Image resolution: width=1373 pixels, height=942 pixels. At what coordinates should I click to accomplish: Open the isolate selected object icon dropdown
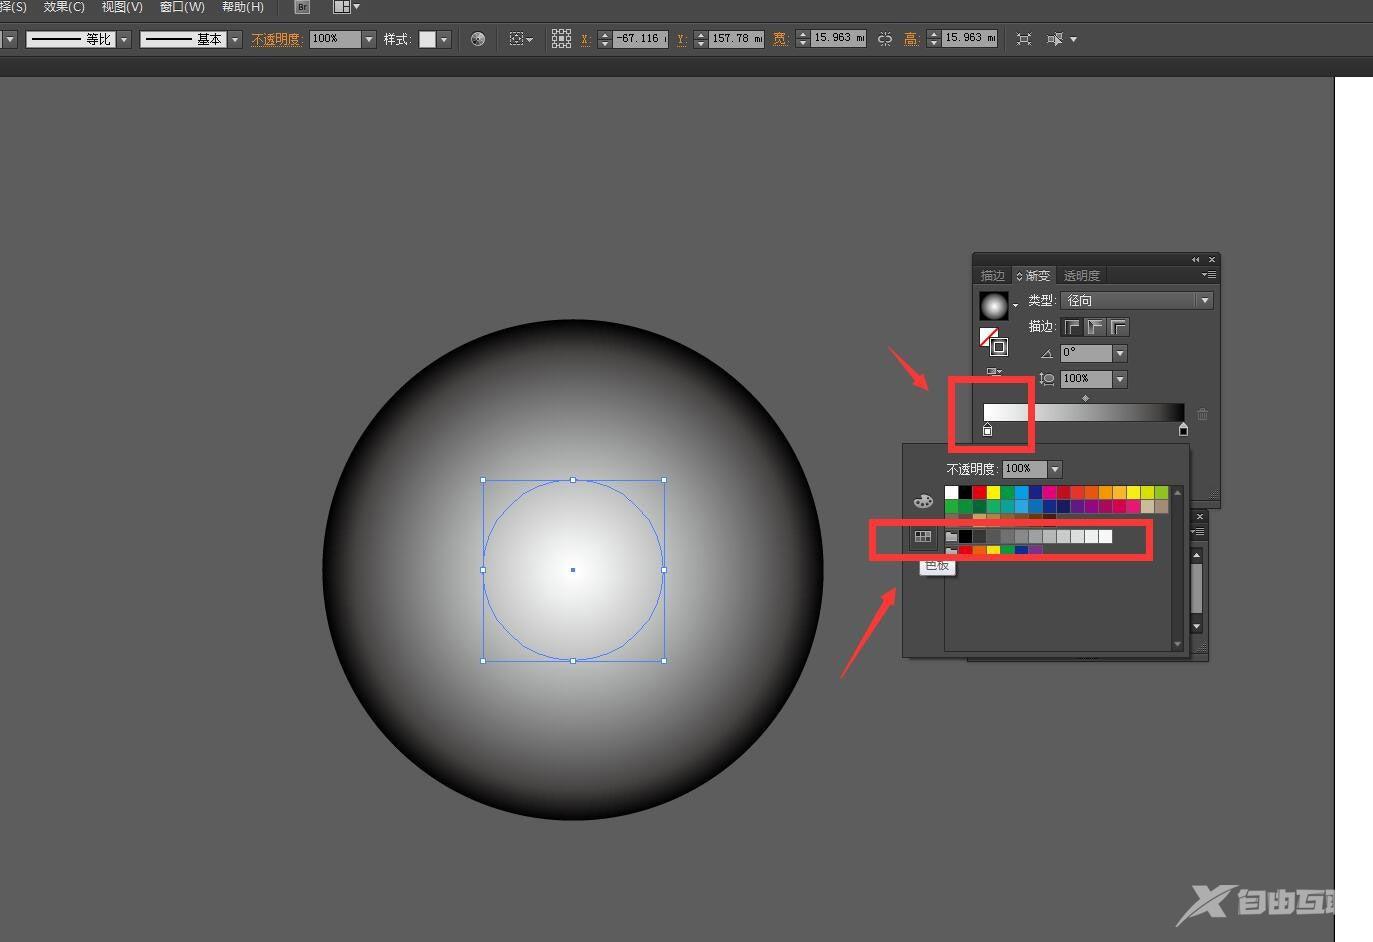1061,39
